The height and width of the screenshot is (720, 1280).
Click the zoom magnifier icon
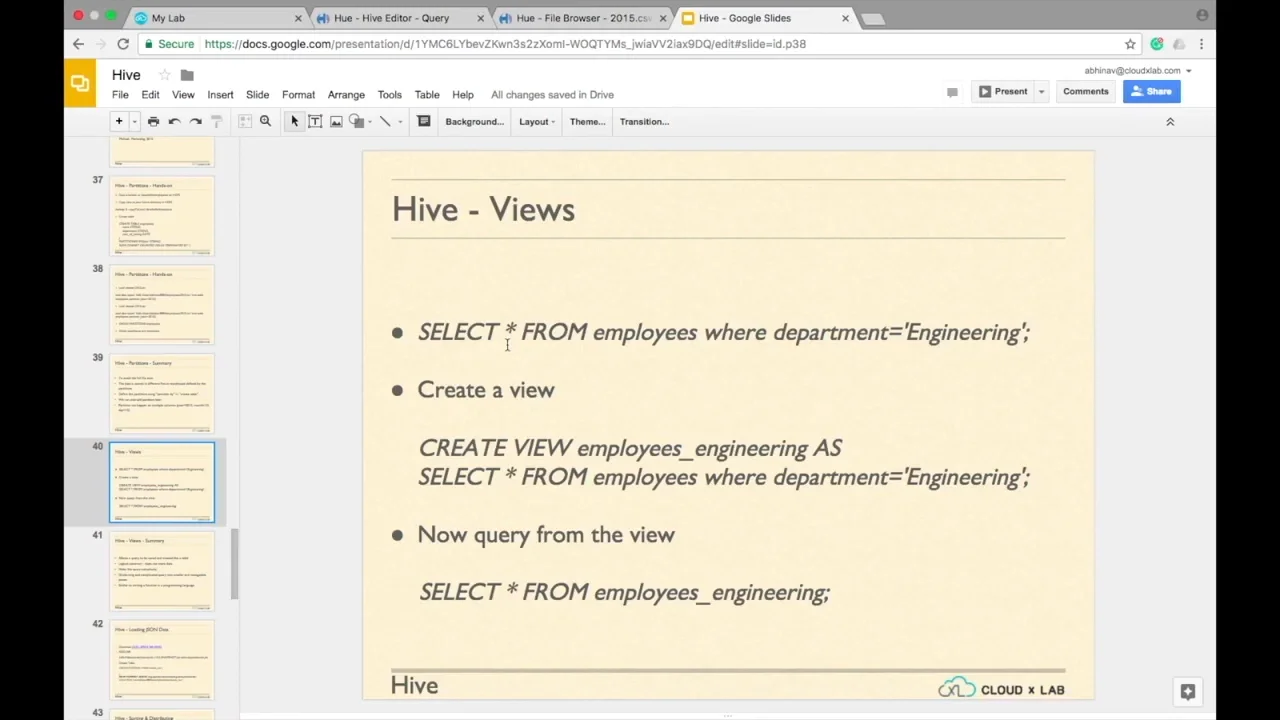265,122
